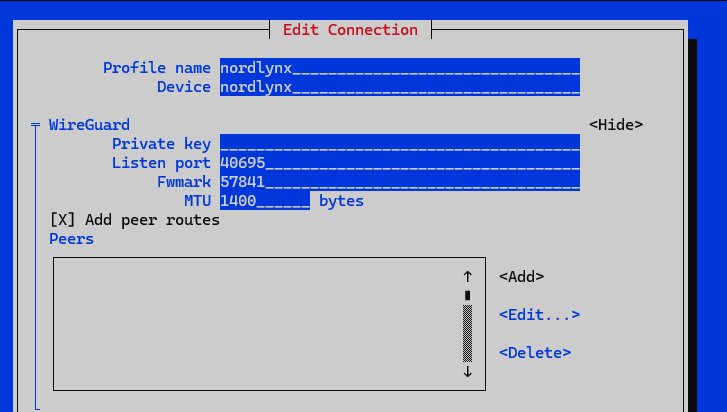The image size is (727, 412).
Task: Click the section marker left of WireGuard heading
Action: tap(36, 125)
